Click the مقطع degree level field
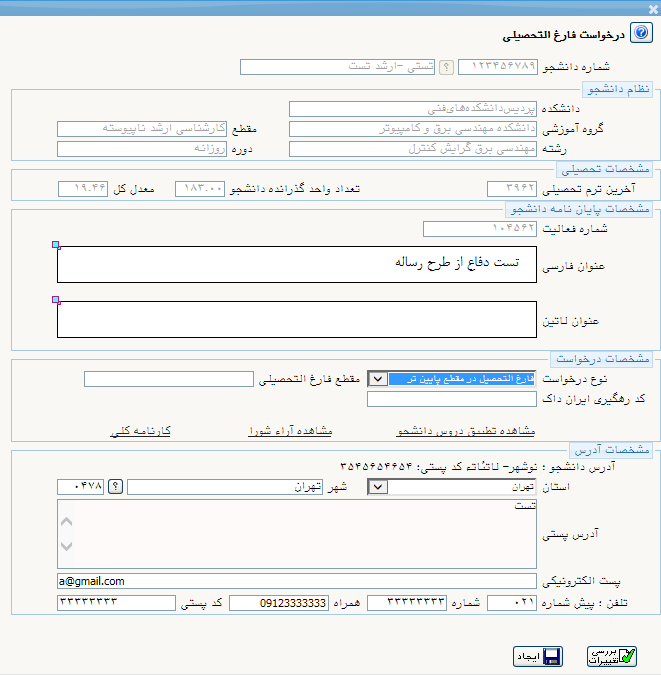Screen dimensions: 661x675 (x=142, y=129)
